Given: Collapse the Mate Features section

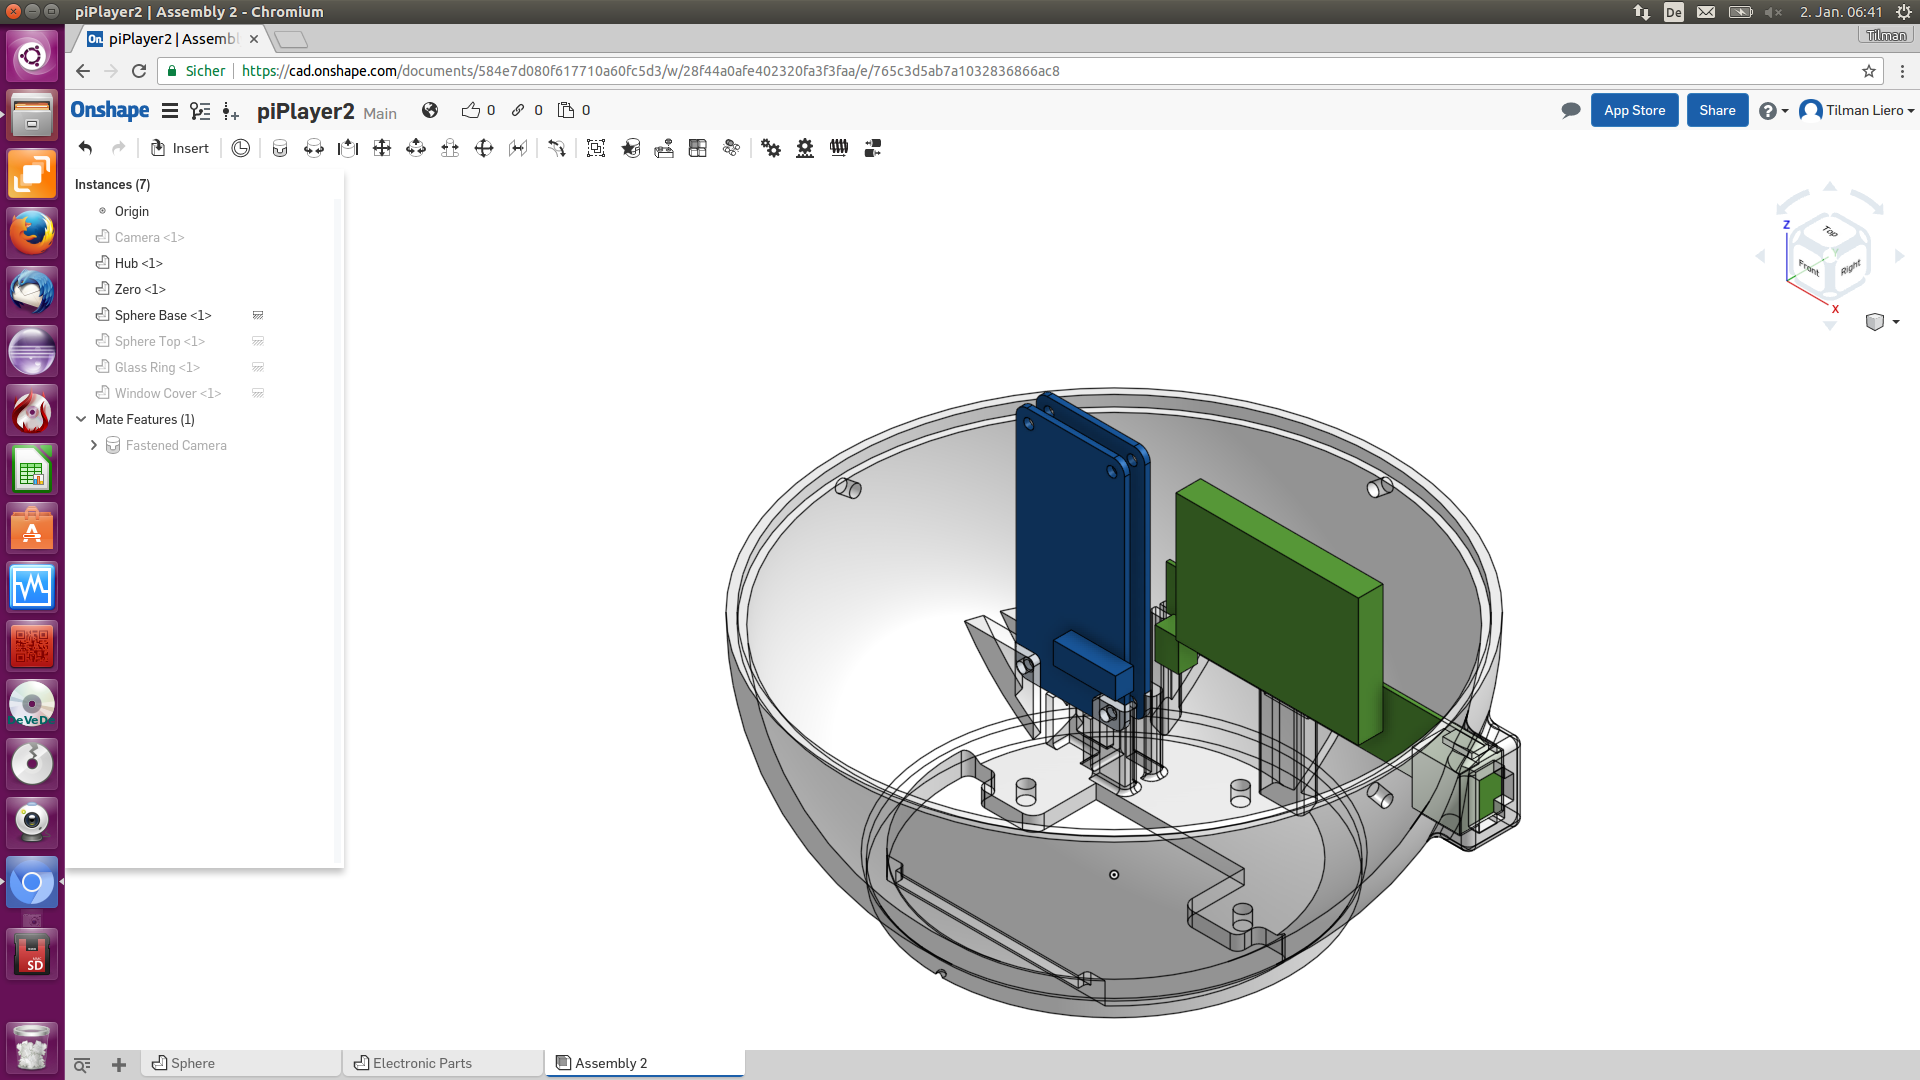Looking at the screenshot, I should click(82, 419).
